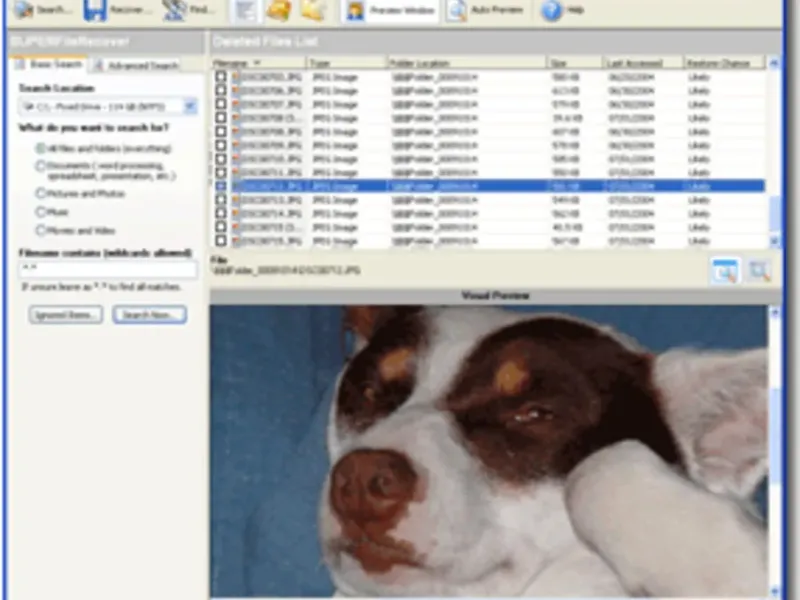Screen dimensions: 800x600
Task: Click the JPEG file icon in the highlighted row
Action: click(236, 186)
